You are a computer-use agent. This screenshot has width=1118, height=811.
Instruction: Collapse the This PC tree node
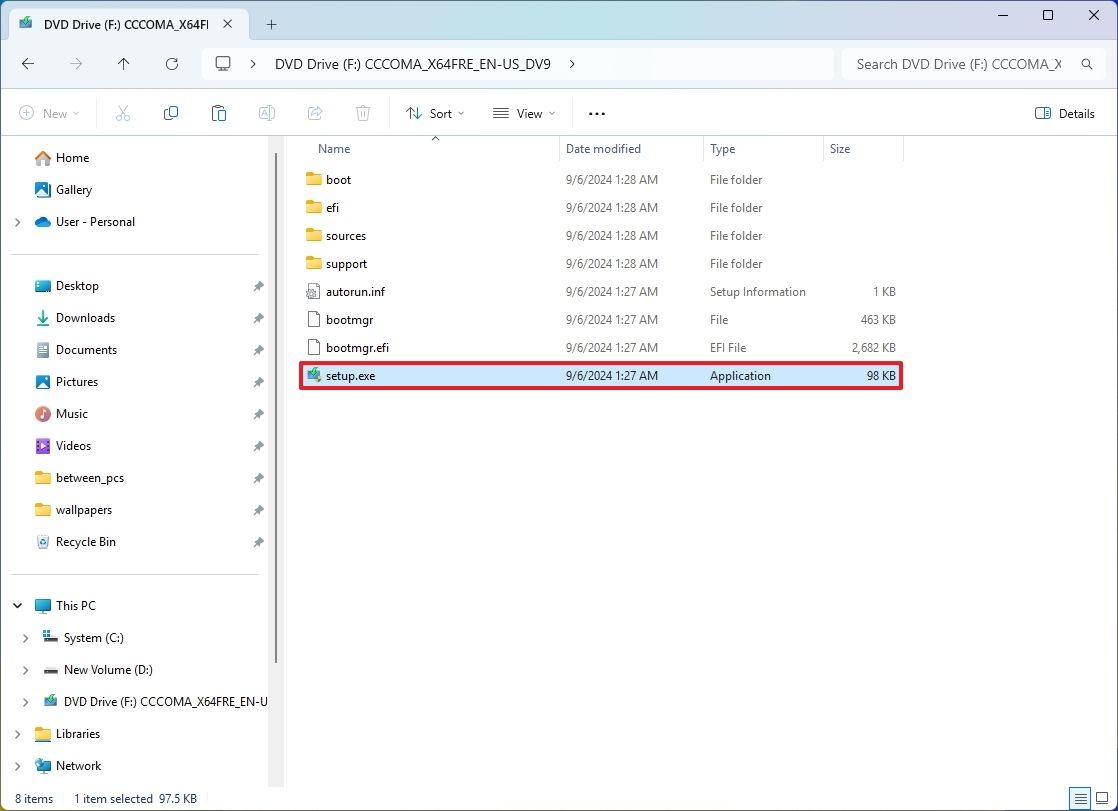pyautogui.click(x=17, y=605)
